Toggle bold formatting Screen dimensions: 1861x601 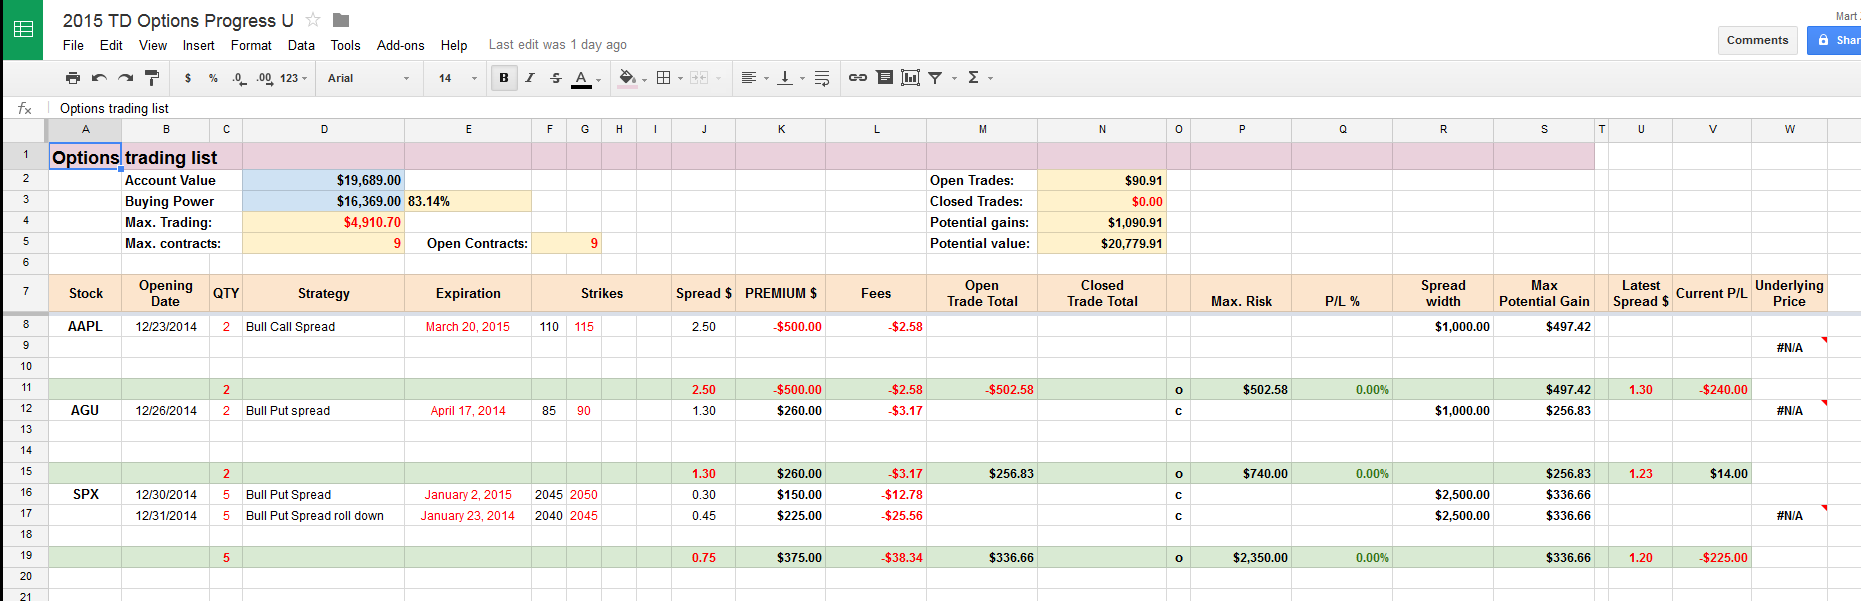tap(504, 78)
